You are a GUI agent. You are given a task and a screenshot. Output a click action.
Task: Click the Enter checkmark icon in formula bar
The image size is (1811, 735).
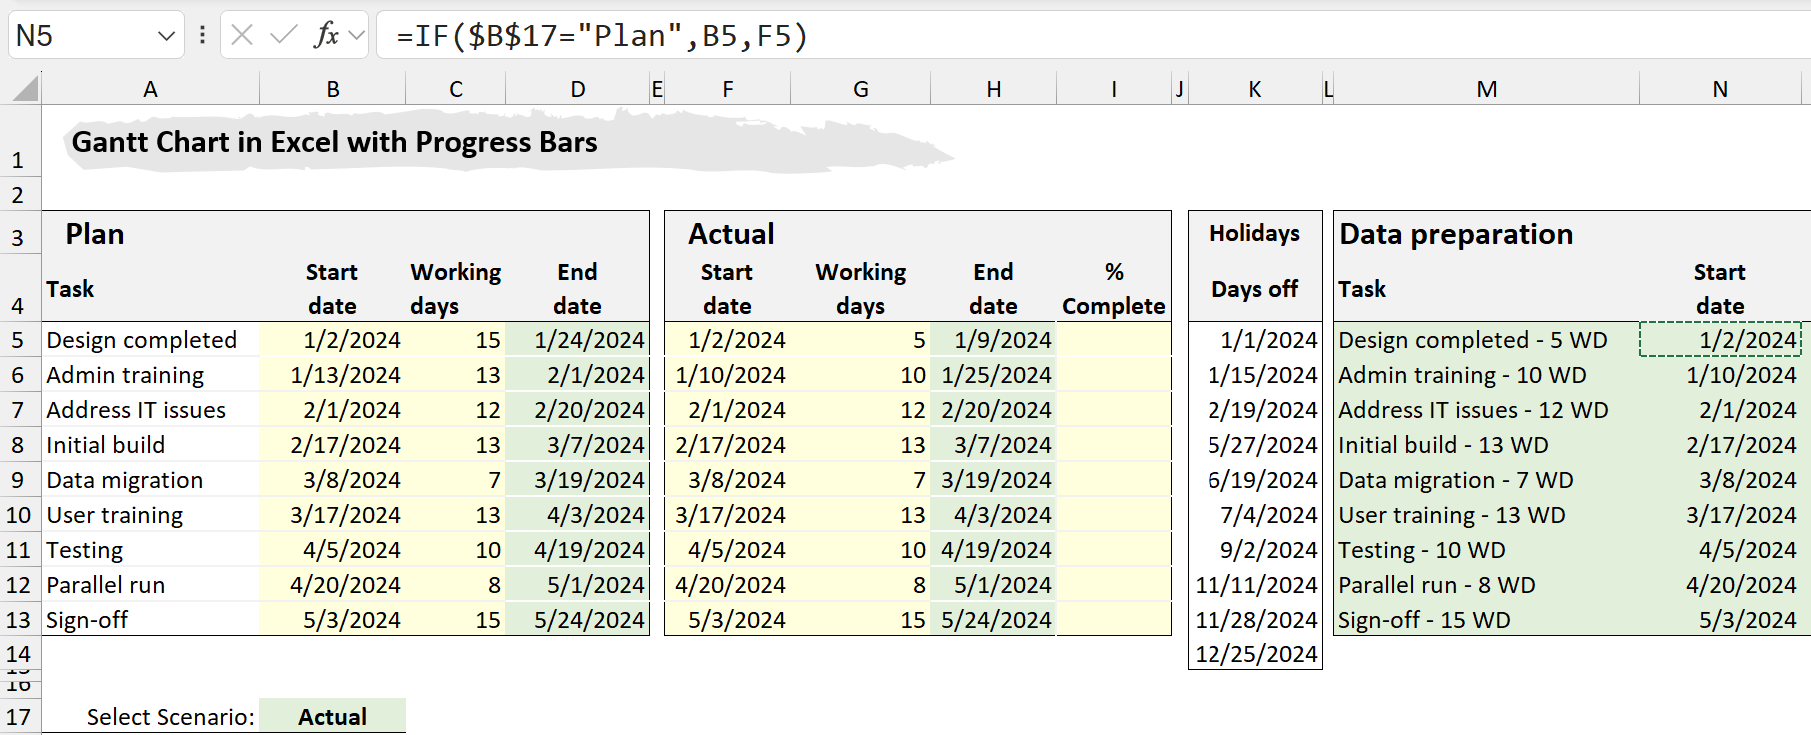point(283,36)
